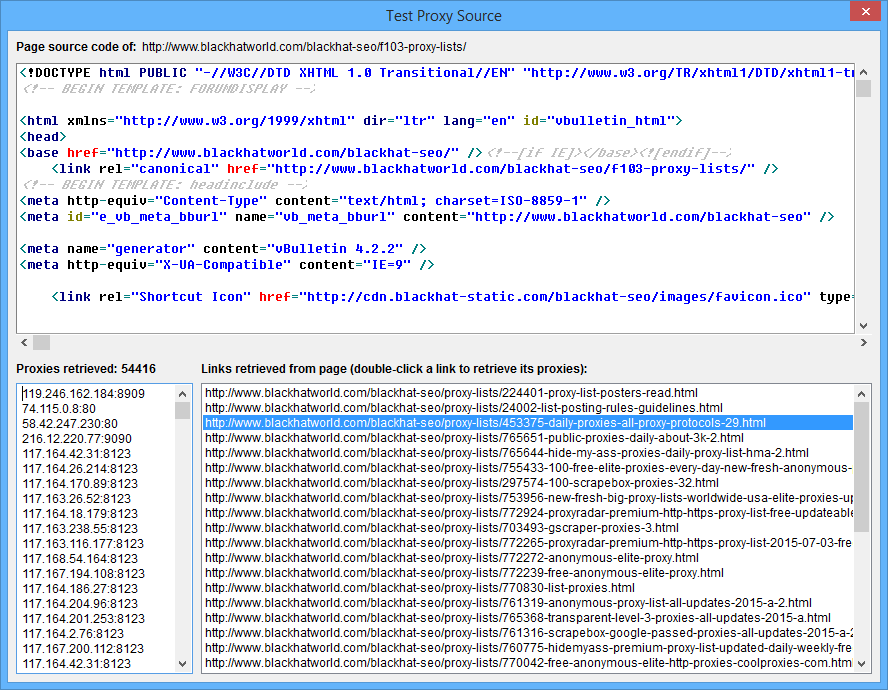
Task: Select proxy 117.164.186.27:8123
Action: tap(80, 589)
